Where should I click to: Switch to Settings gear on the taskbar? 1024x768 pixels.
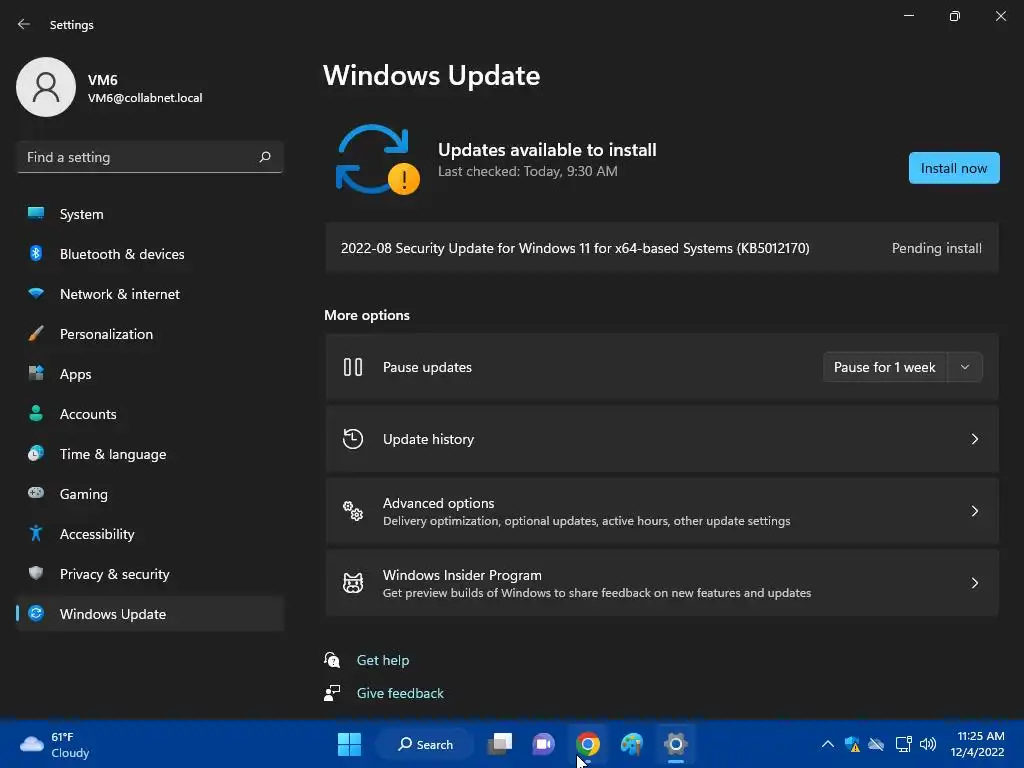tap(675, 744)
